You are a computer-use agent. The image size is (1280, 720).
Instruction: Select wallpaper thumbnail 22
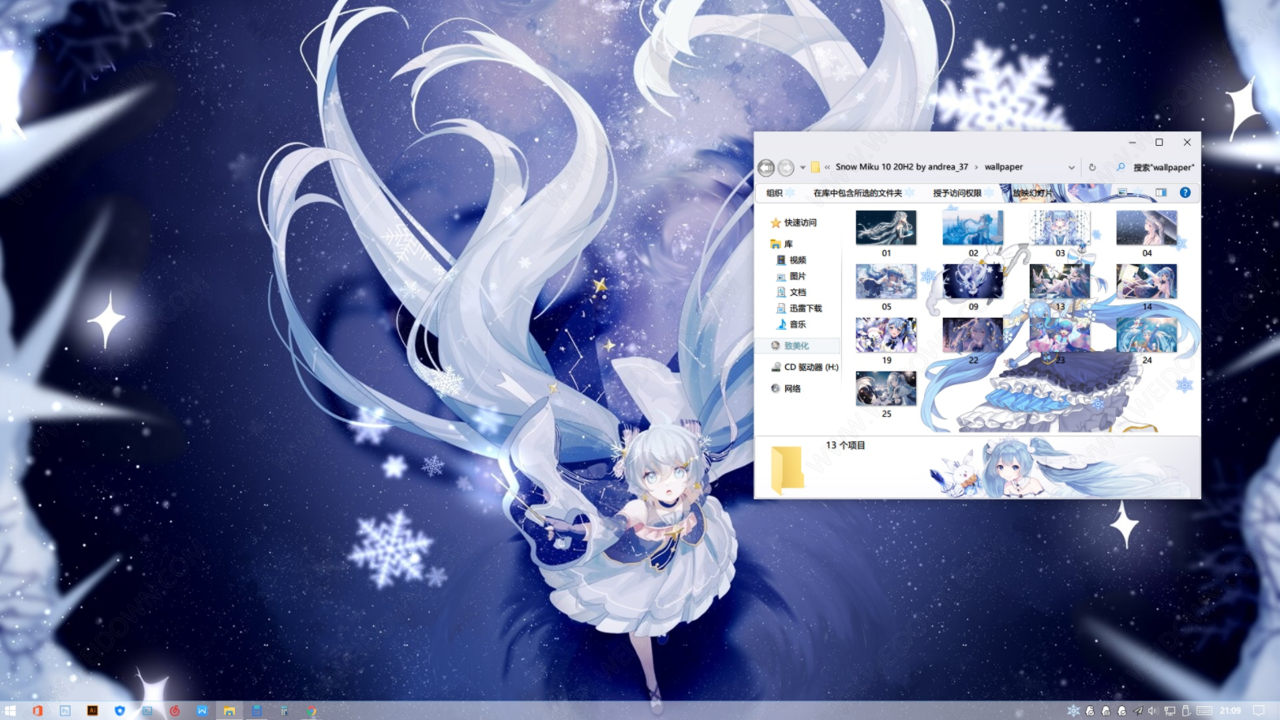point(973,335)
